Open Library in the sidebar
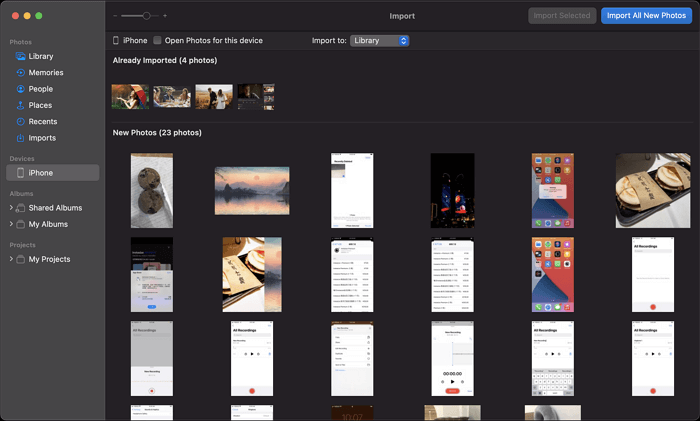 40,56
